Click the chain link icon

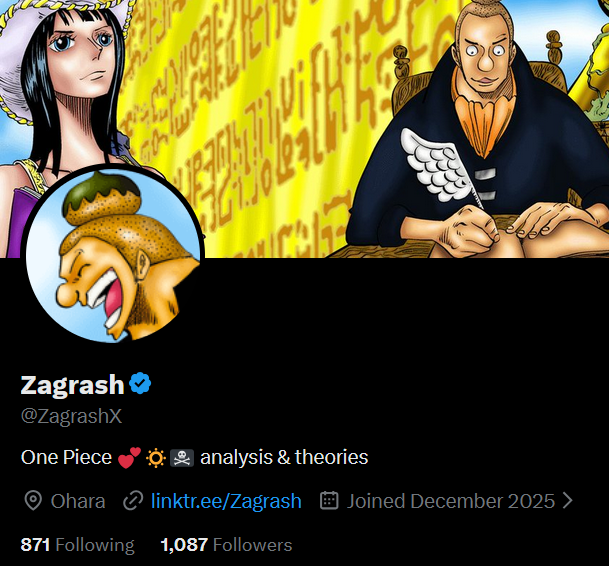click(133, 501)
